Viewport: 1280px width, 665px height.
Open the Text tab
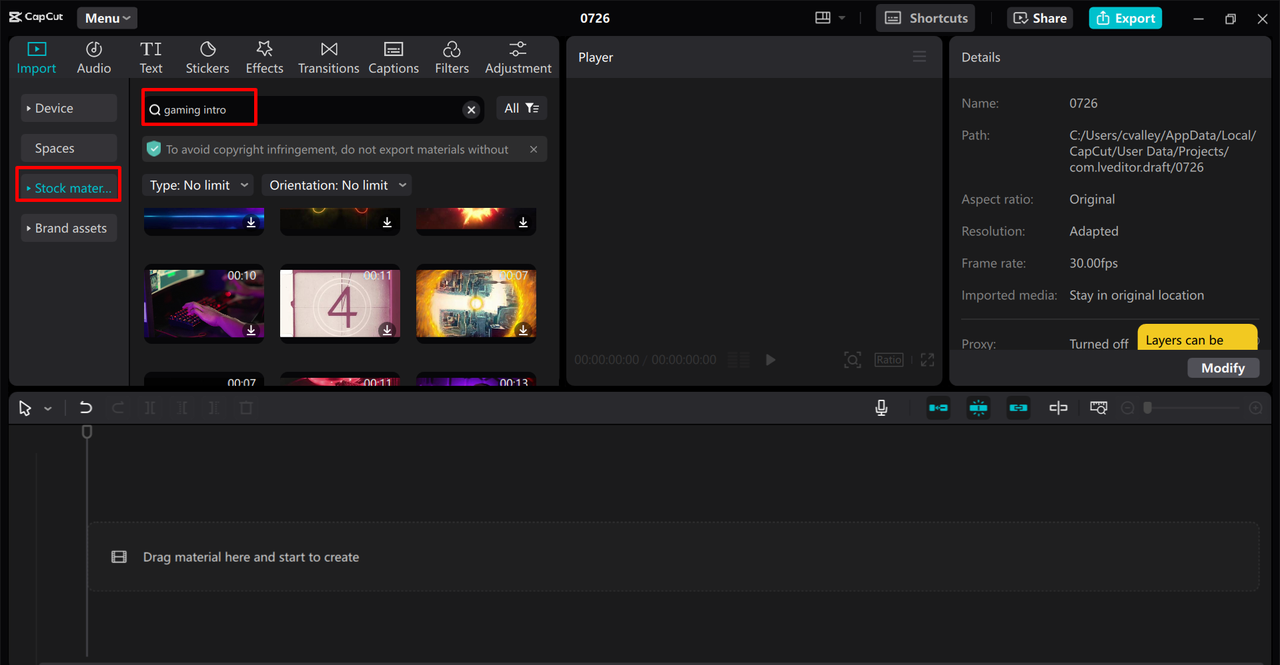pos(151,58)
